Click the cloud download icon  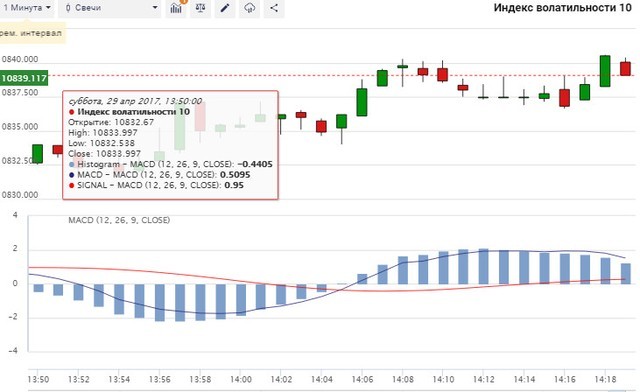pyautogui.click(x=249, y=8)
